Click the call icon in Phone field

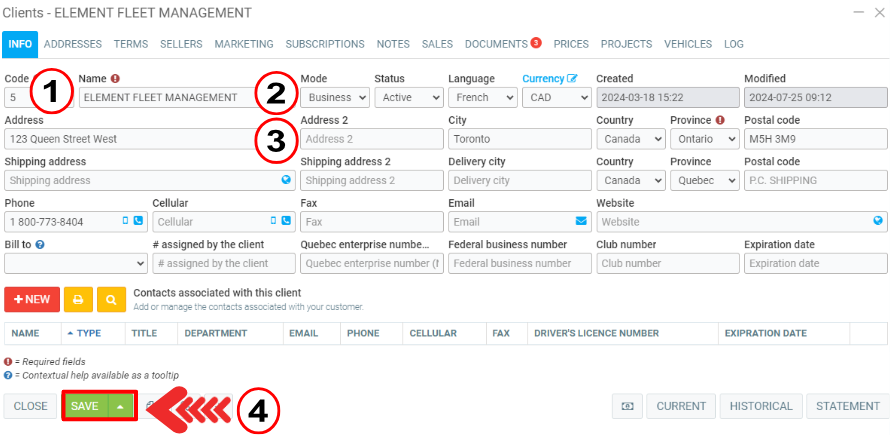pos(138,221)
